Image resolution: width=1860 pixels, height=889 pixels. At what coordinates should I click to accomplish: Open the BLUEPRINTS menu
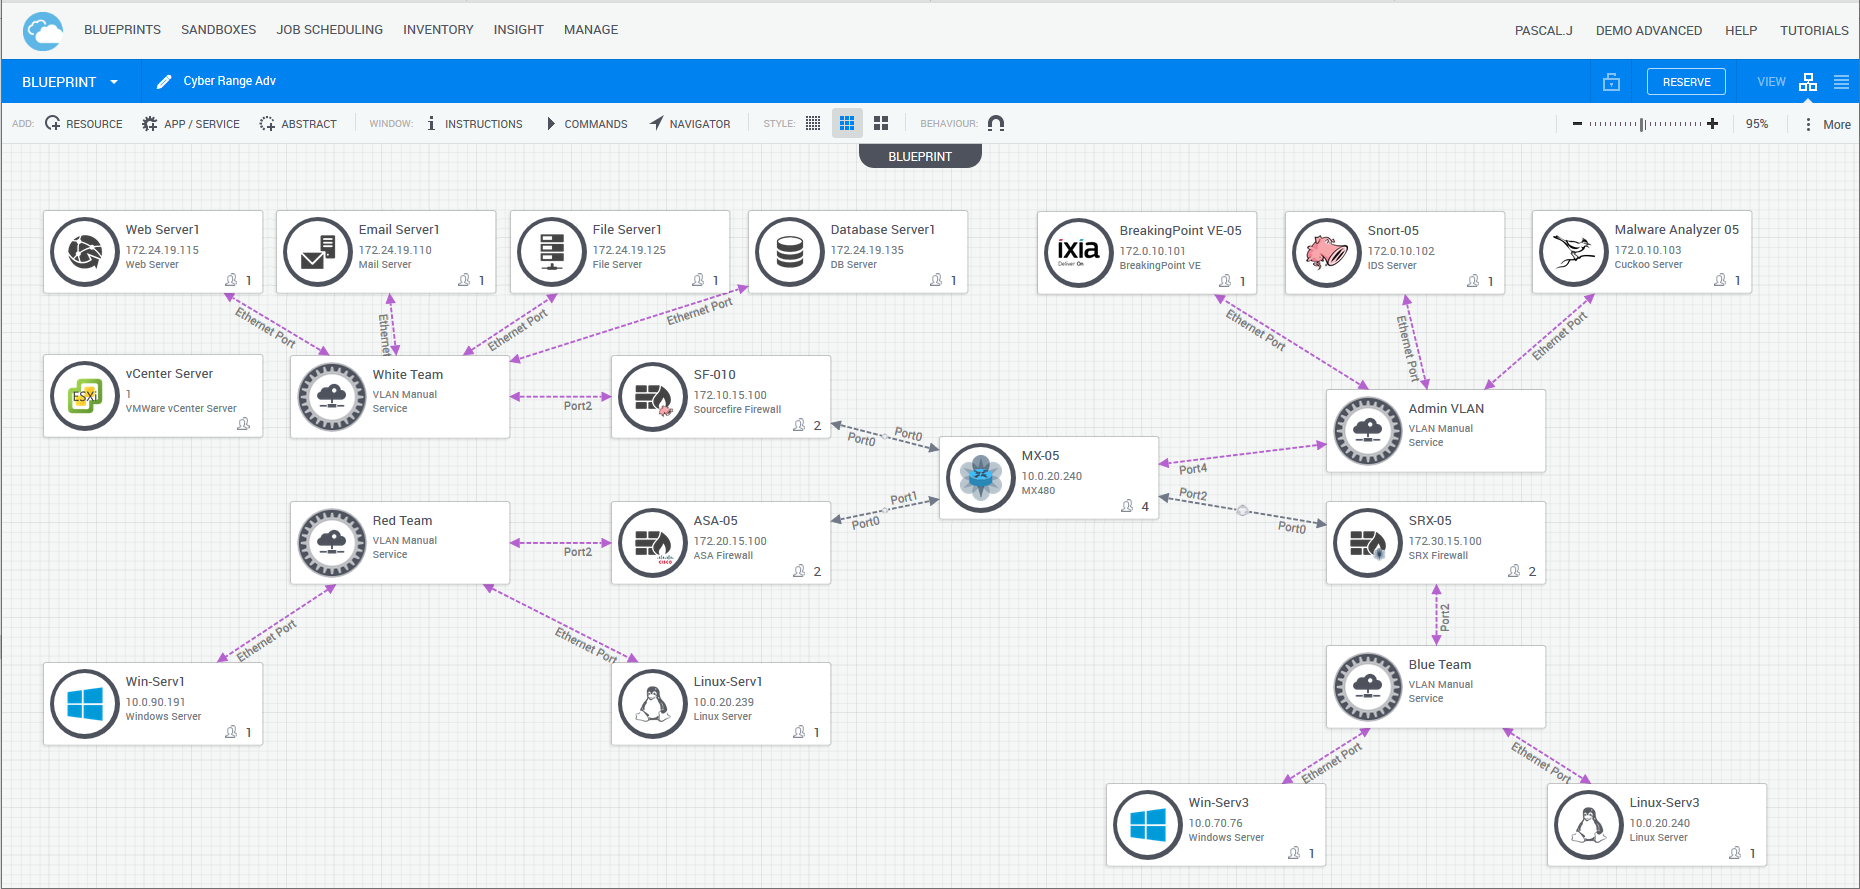pyautogui.click(x=122, y=30)
